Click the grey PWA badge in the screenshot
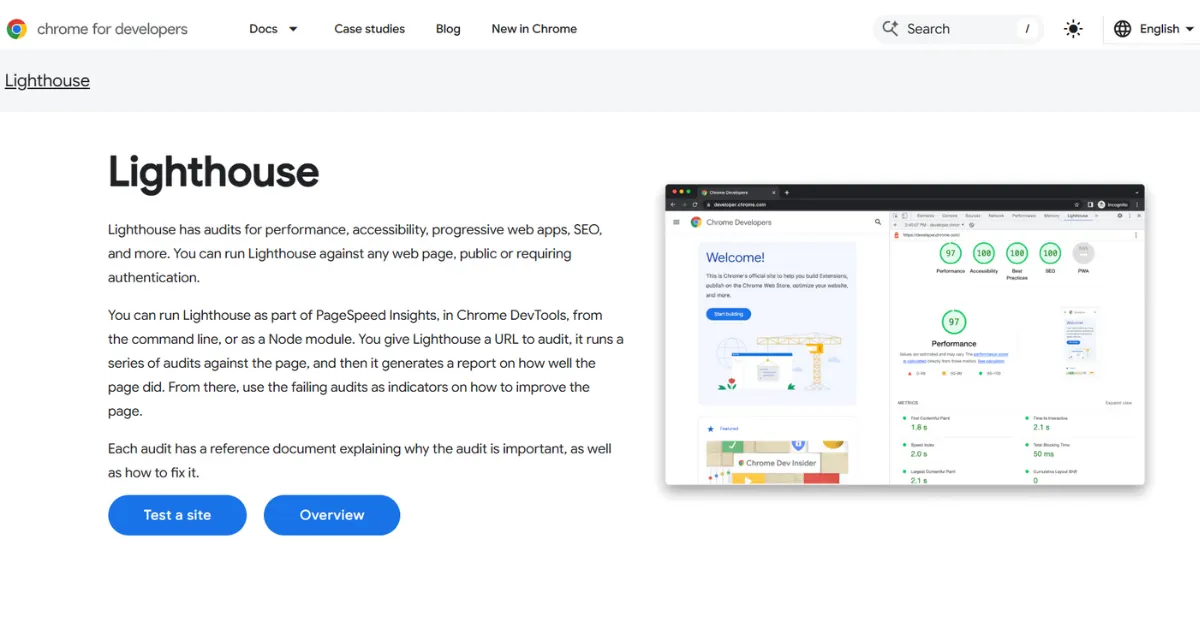 click(1084, 253)
